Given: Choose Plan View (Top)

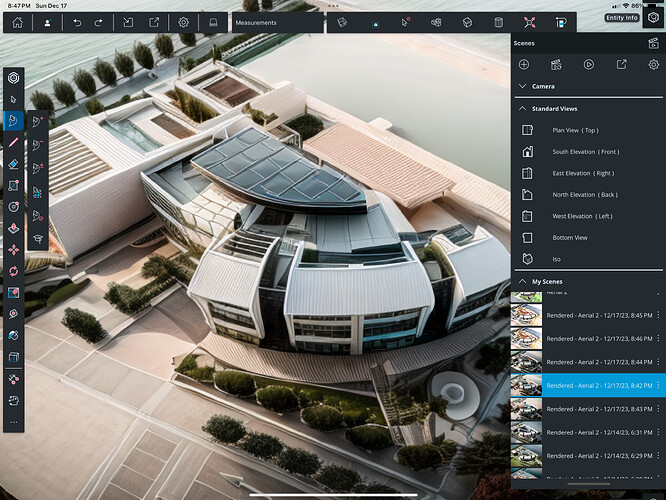Looking at the screenshot, I should point(575,130).
